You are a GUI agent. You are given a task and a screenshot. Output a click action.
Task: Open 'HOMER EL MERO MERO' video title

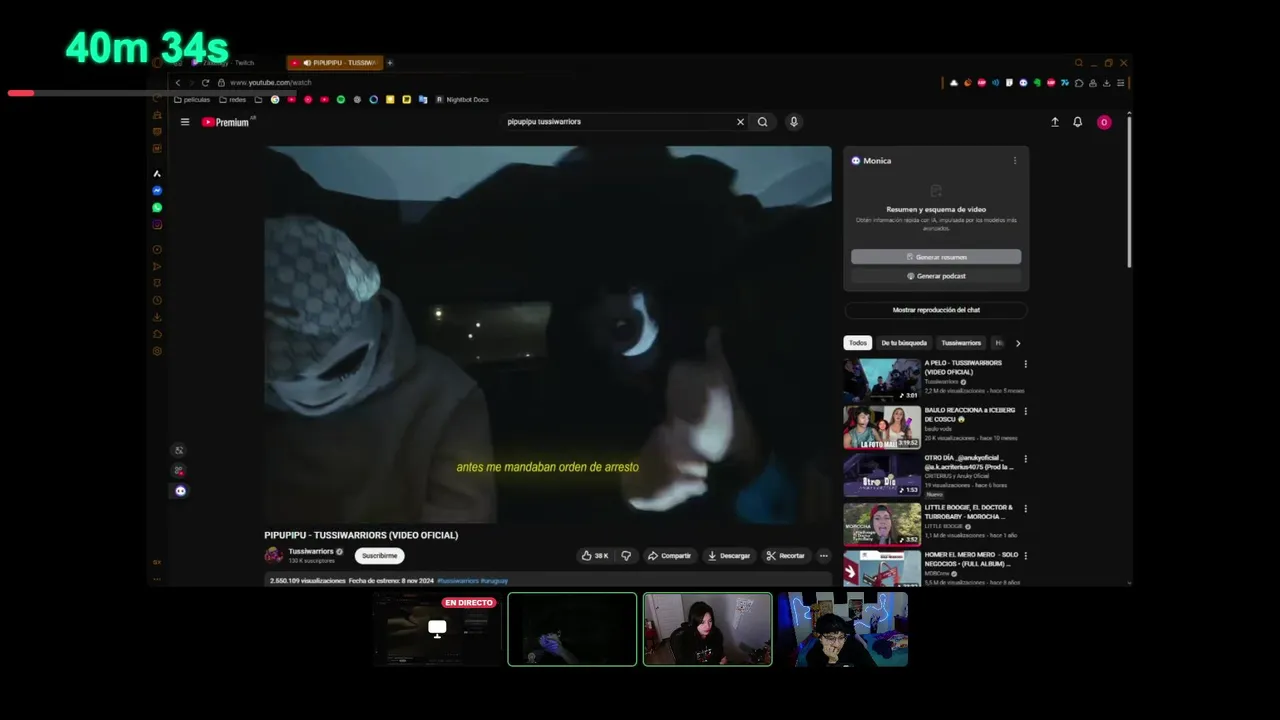tap(970, 559)
